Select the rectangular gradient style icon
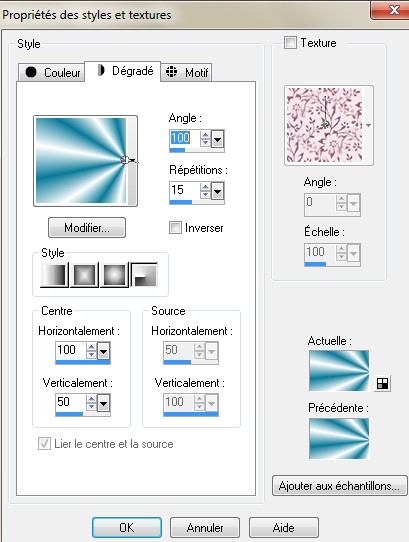409x542 pixels. tap(84, 275)
